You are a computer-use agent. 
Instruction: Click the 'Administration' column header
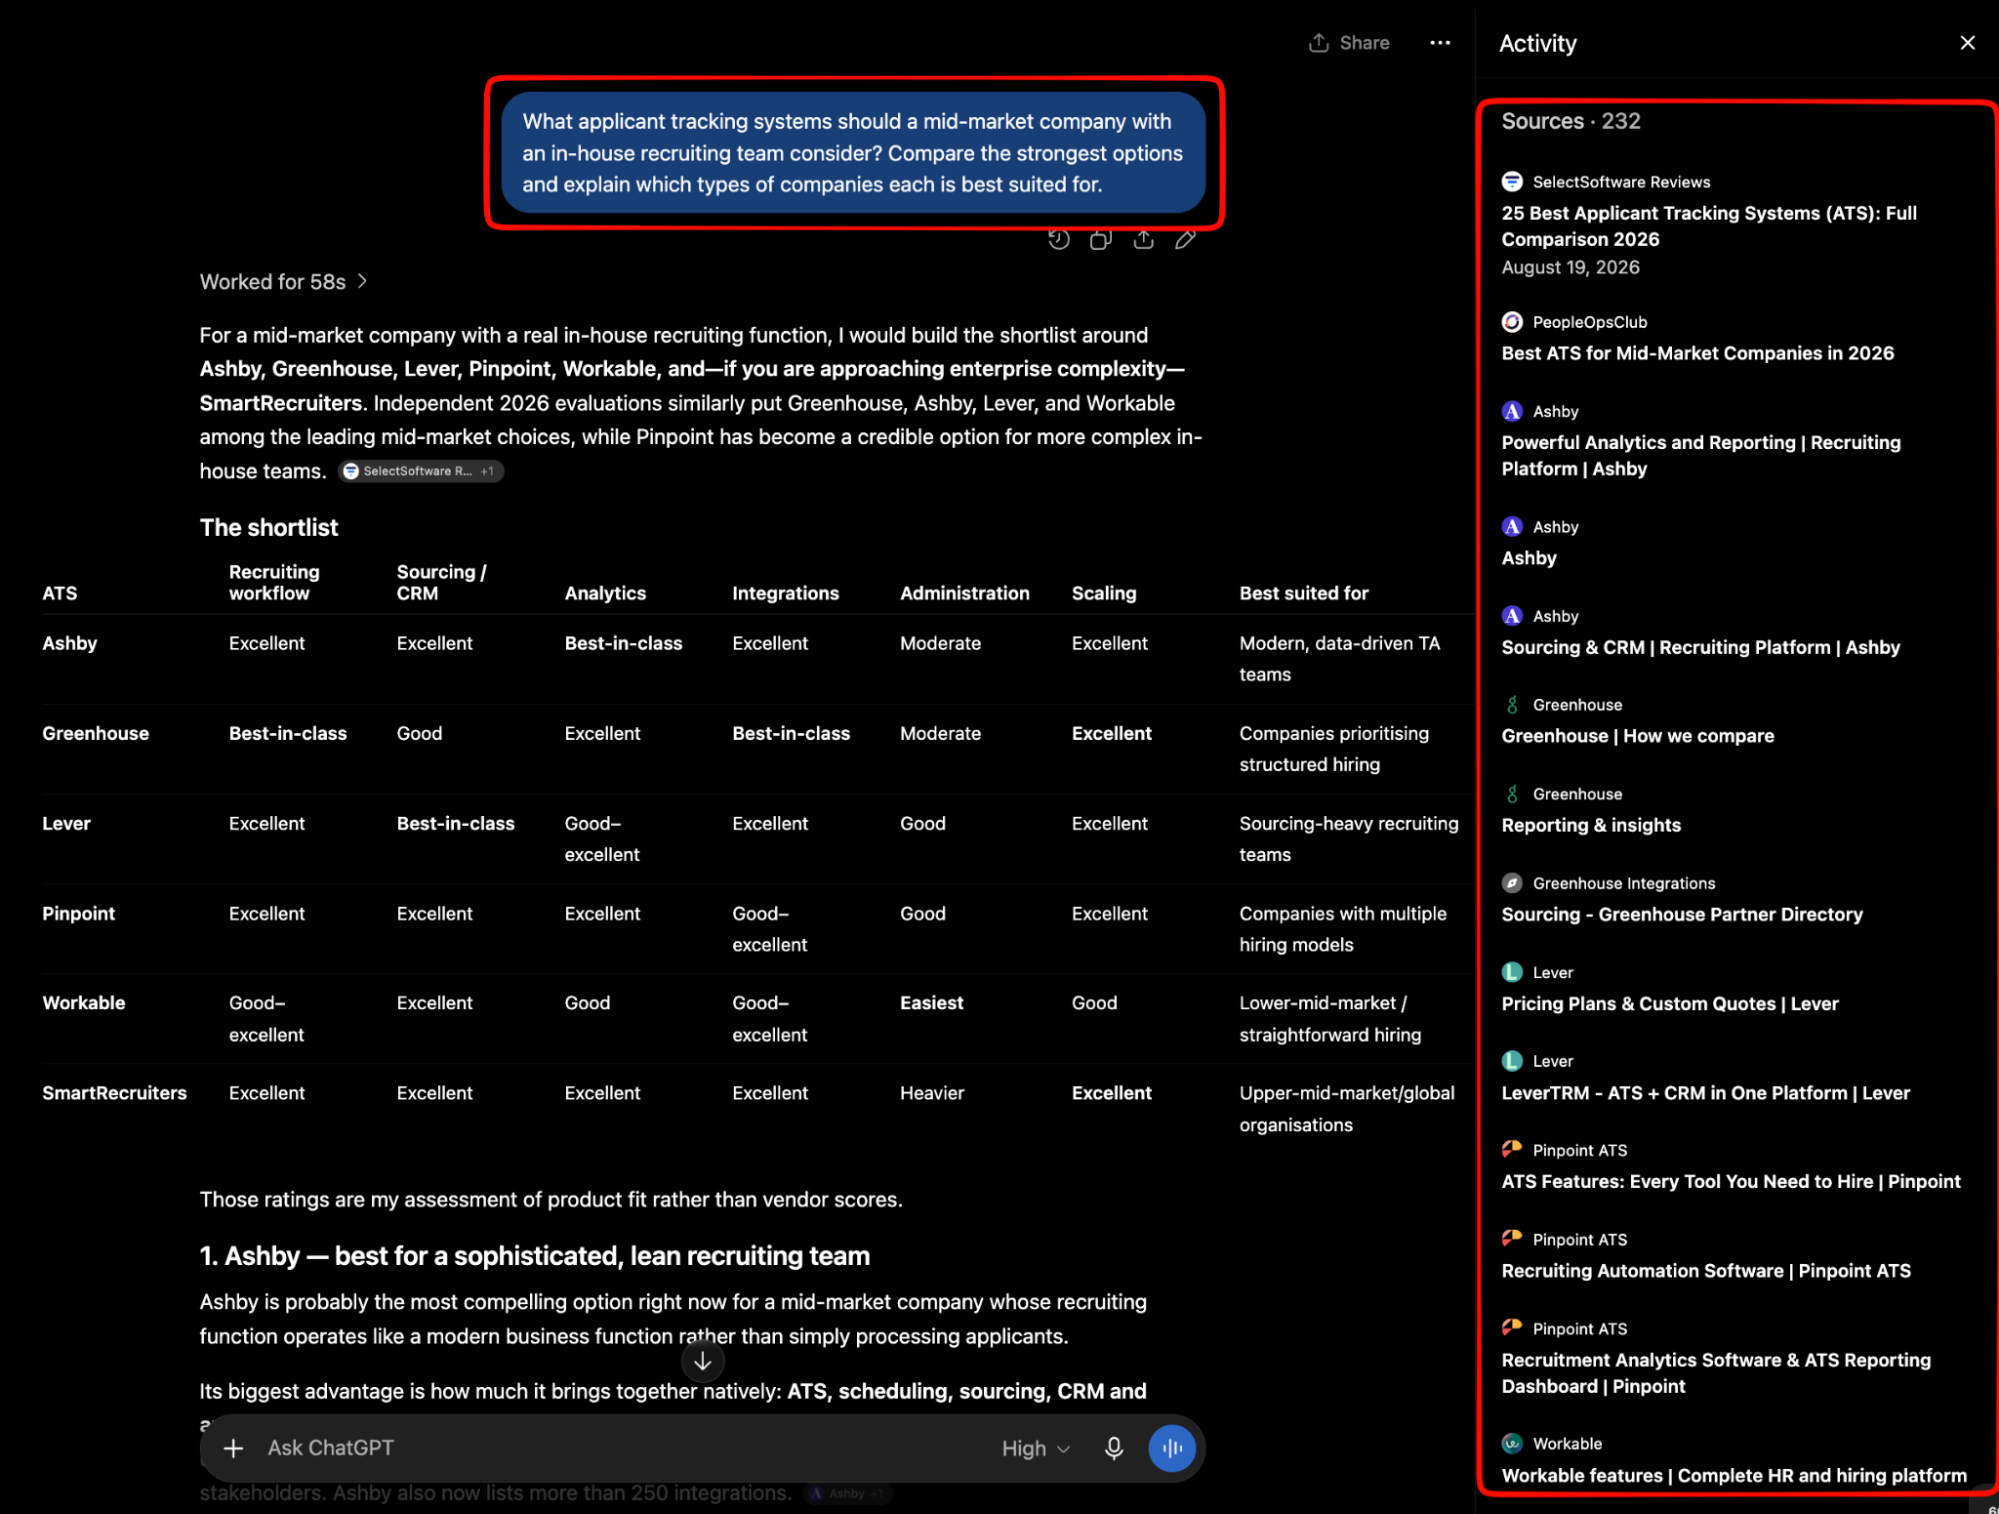(x=964, y=593)
